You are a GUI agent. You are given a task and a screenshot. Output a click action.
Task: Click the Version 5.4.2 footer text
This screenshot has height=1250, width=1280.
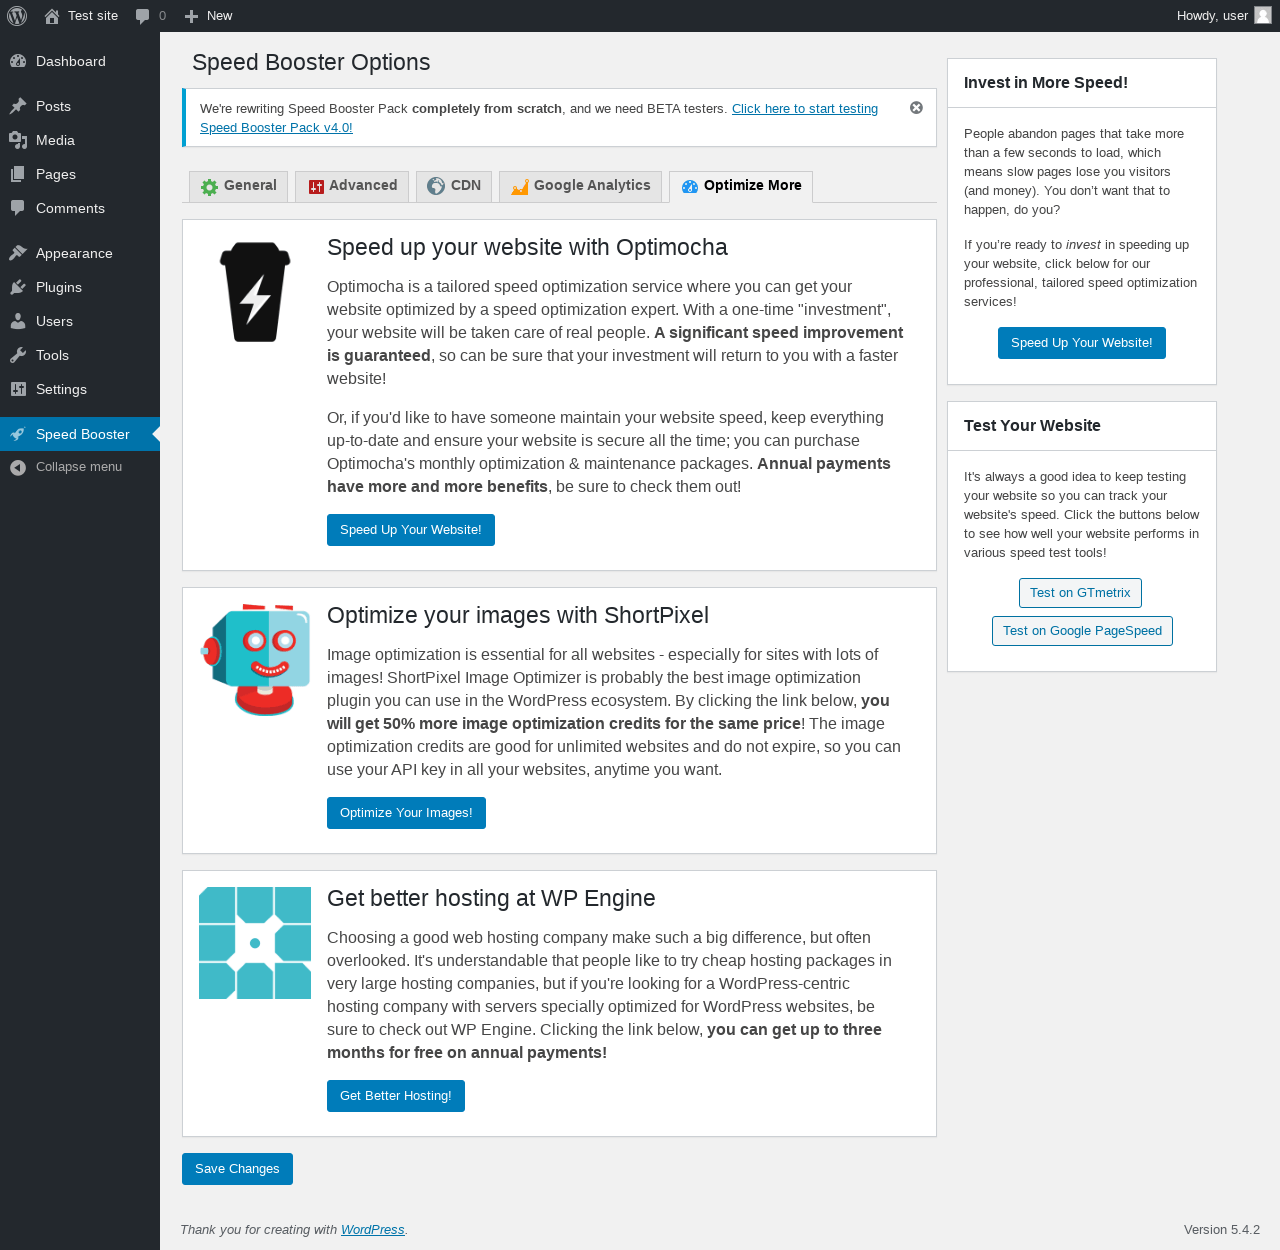click(1222, 1230)
